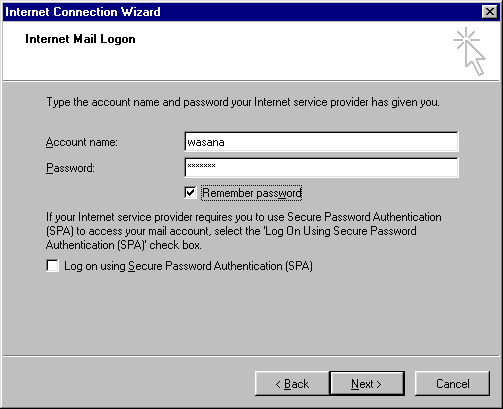The image size is (503, 409).
Task: Click the wasana text in account field
Action: 206,142
